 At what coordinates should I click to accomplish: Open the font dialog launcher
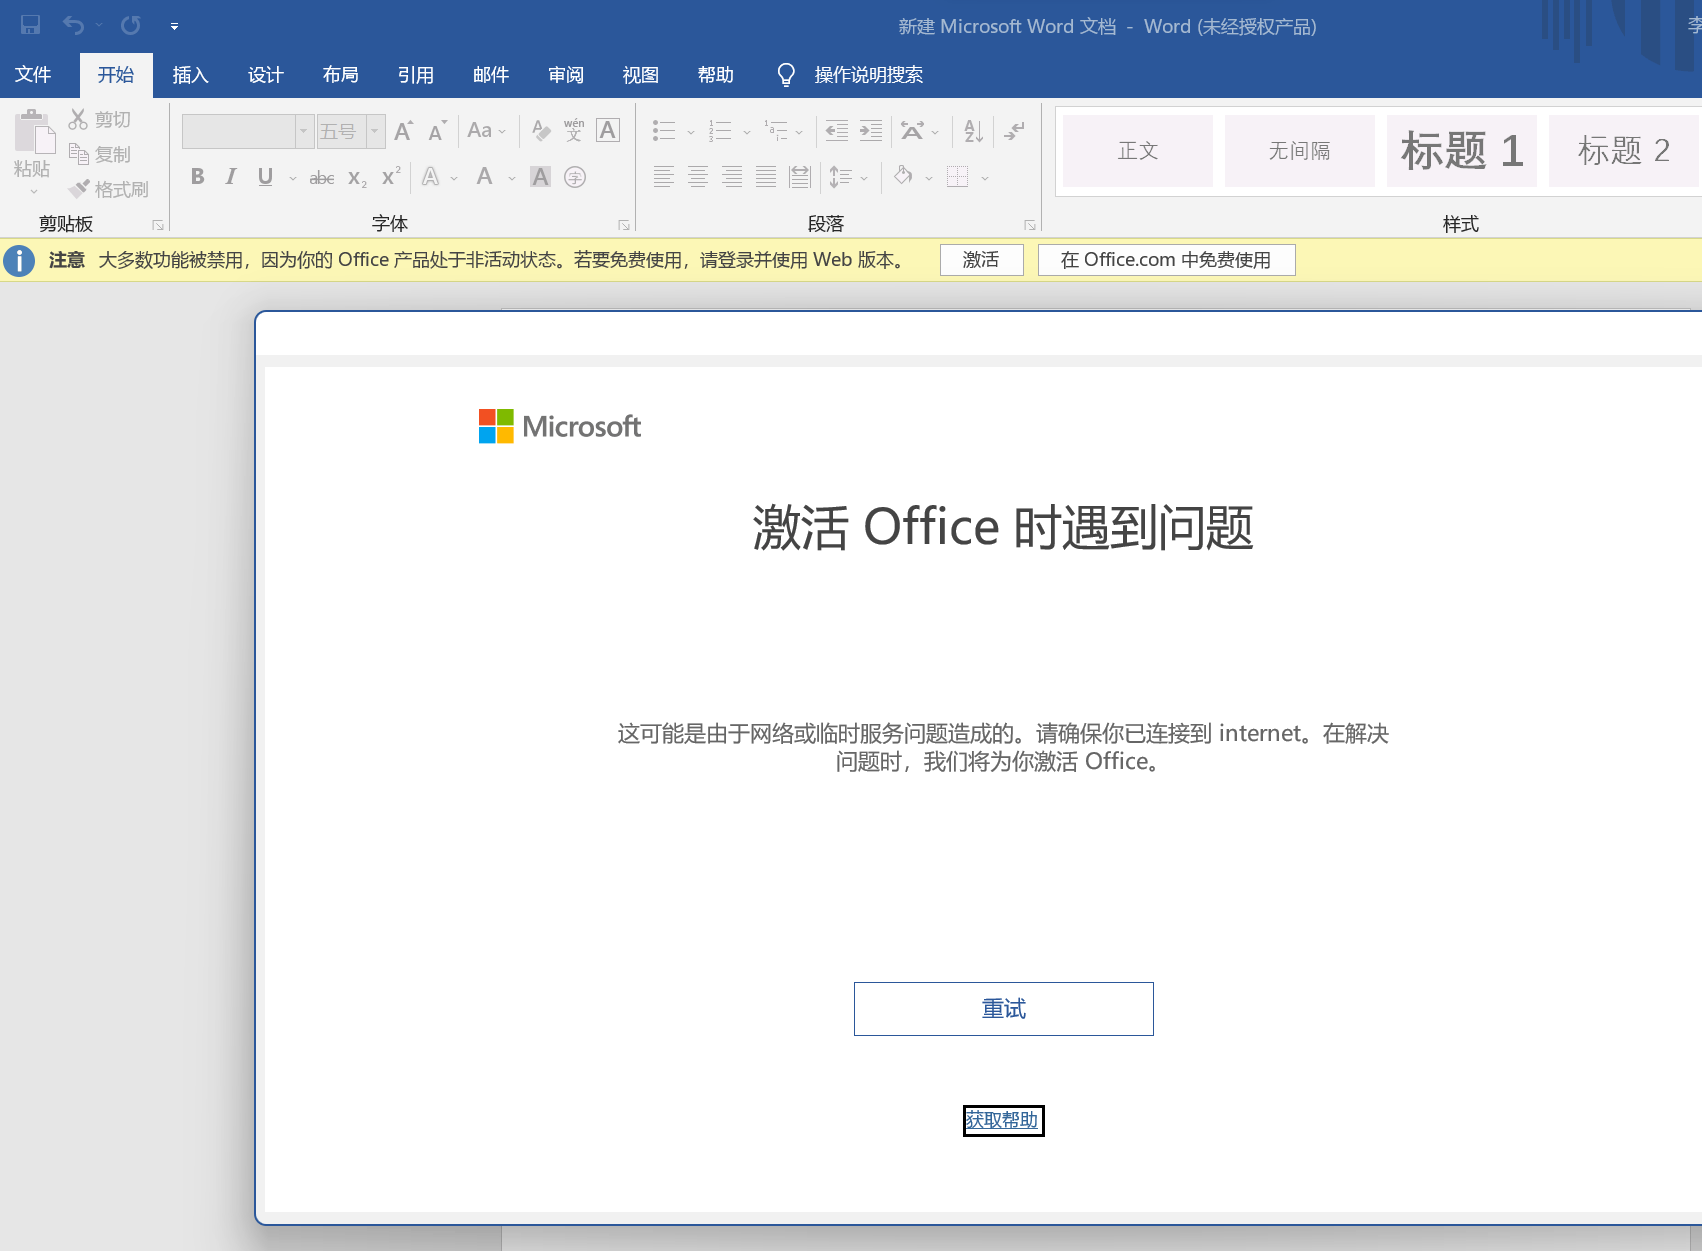point(624,225)
